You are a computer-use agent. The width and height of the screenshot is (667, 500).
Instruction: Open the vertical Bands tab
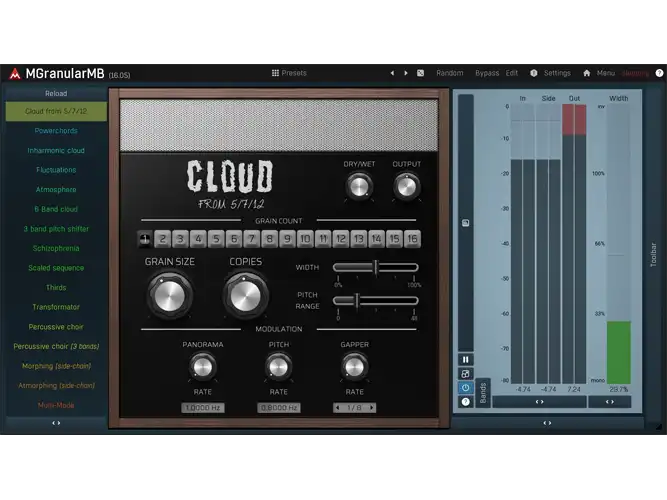point(483,393)
